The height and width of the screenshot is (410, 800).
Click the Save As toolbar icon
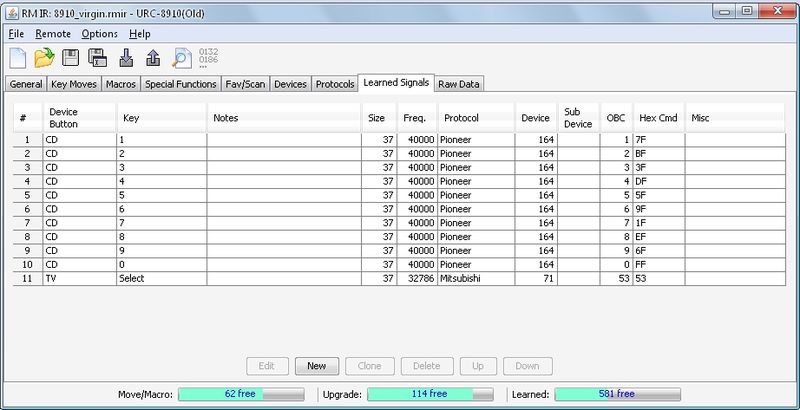98,58
